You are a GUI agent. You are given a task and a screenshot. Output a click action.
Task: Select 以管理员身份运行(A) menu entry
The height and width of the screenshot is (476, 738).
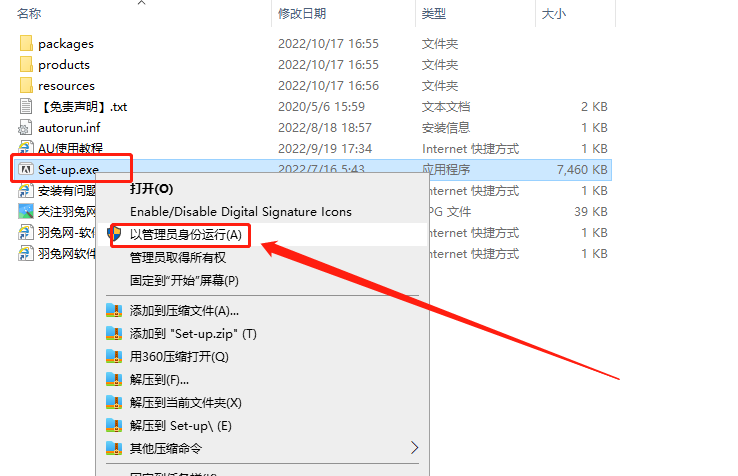(x=185, y=234)
